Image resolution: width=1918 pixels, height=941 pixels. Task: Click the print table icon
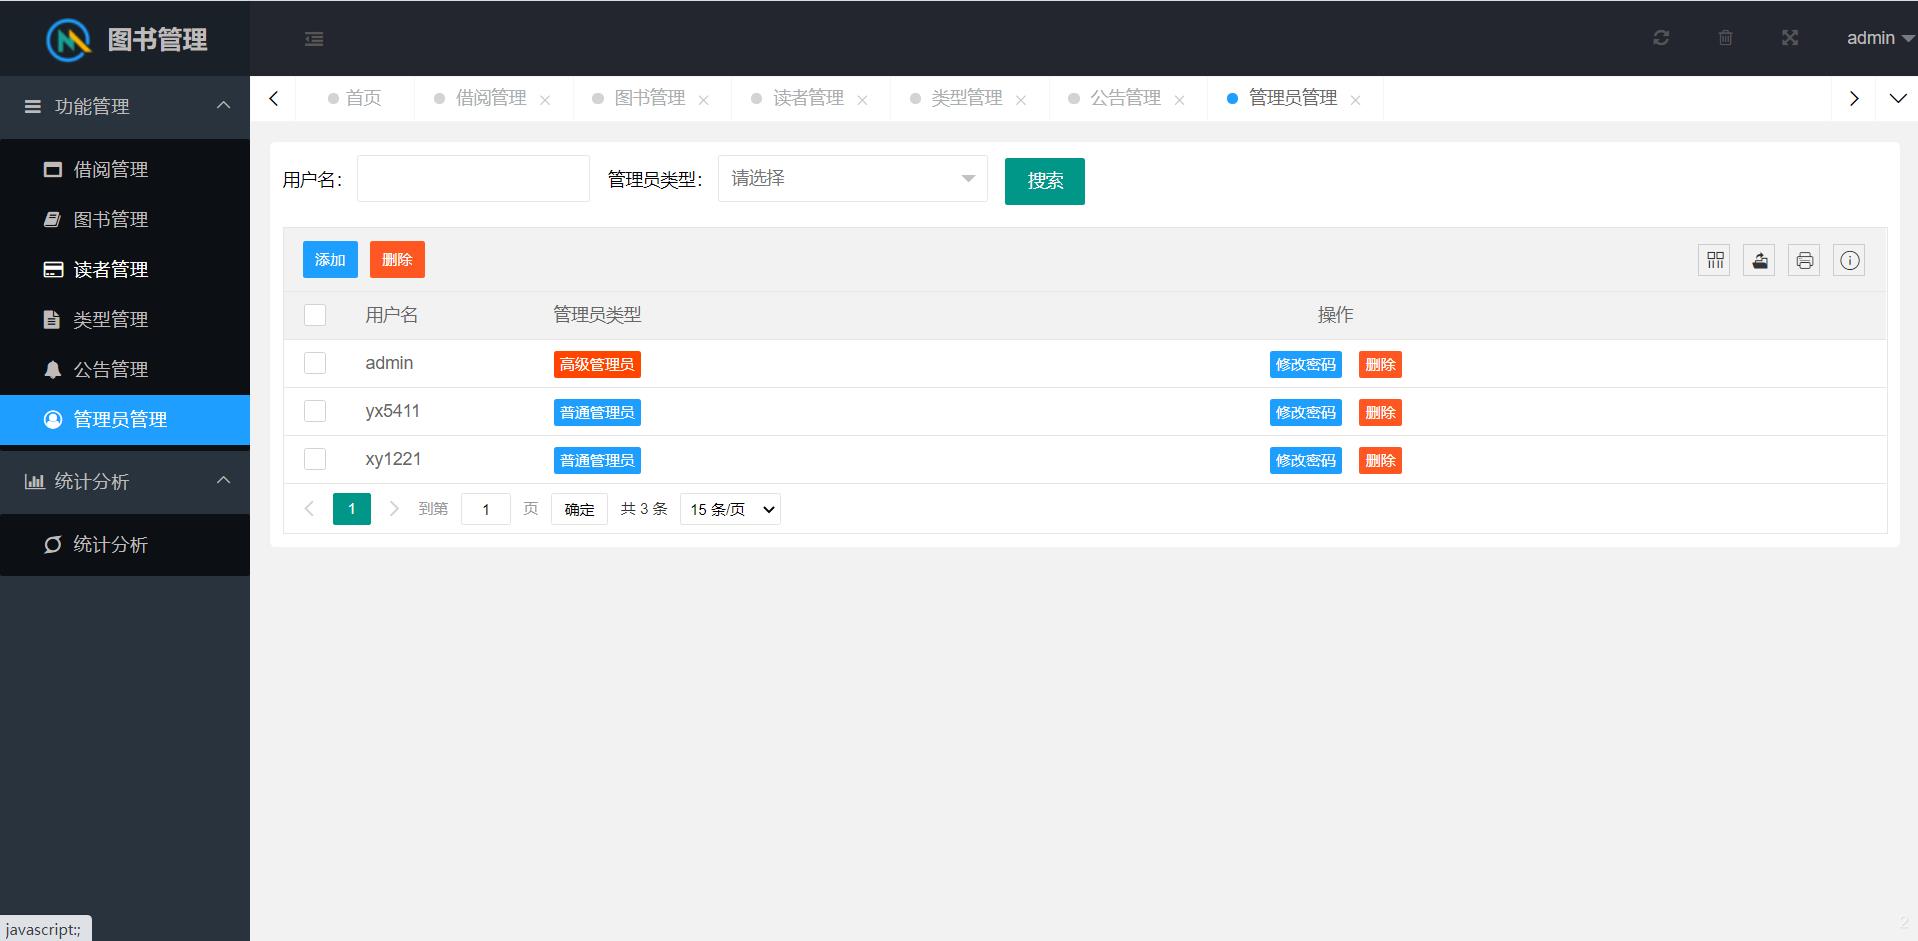coord(1805,260)
